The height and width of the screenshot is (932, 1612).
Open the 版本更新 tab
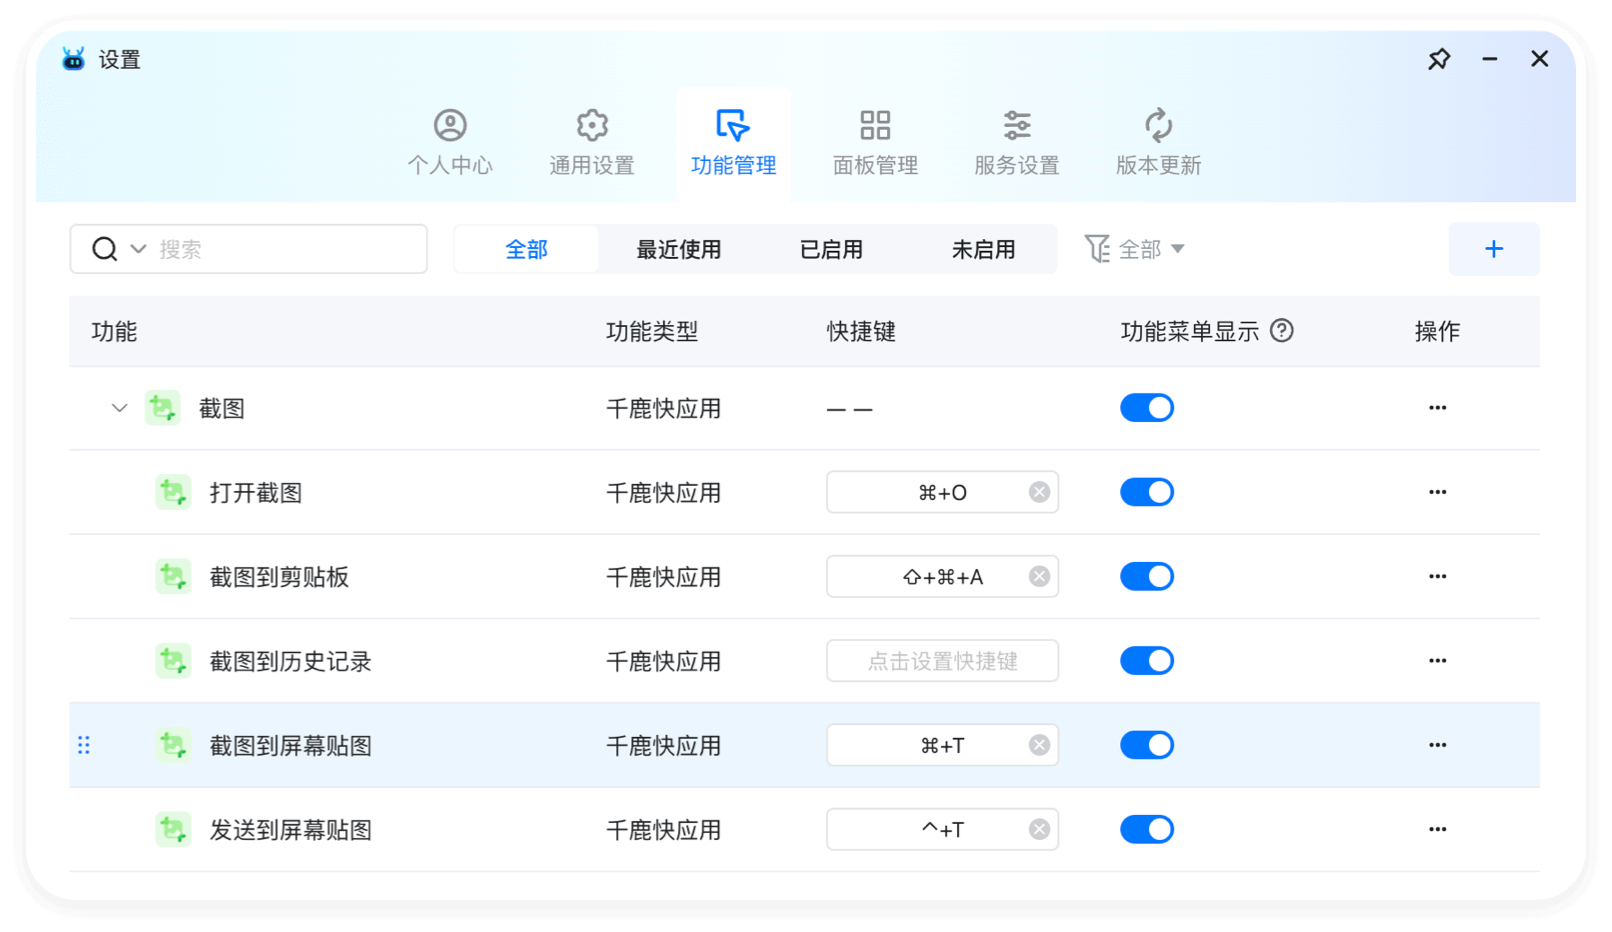tap(1158, 143)
